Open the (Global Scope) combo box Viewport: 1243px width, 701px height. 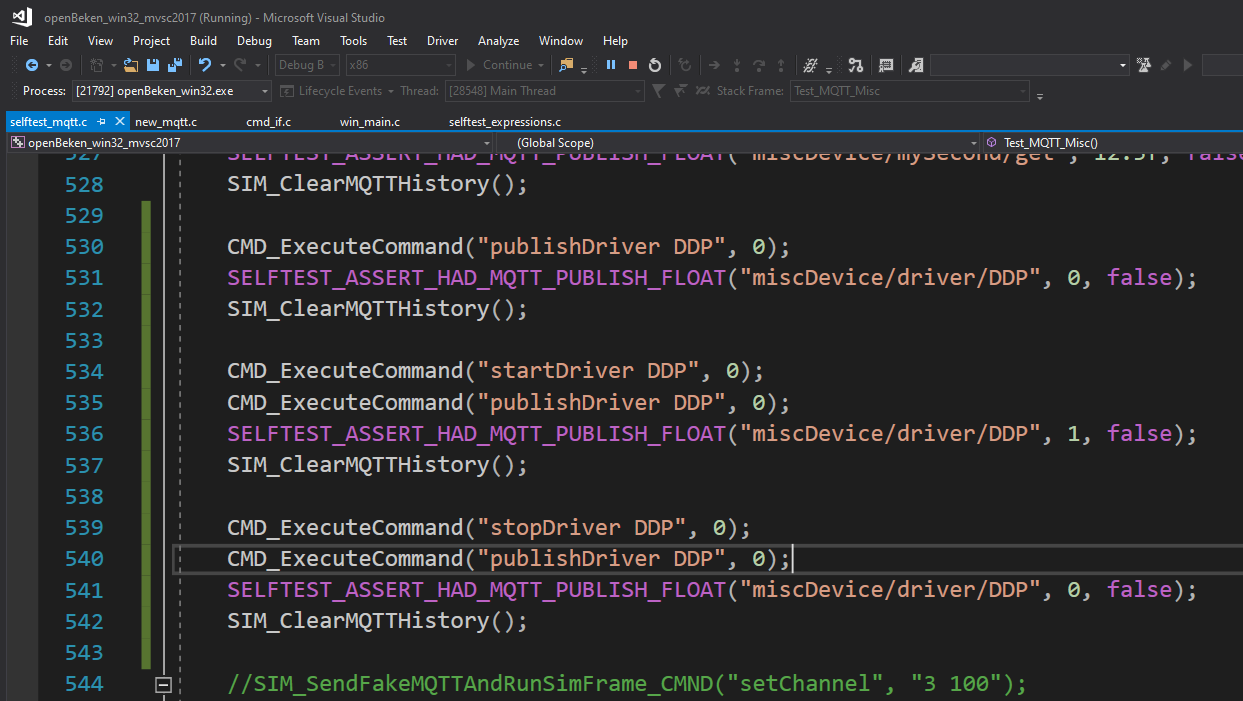(x=744, y=143)
